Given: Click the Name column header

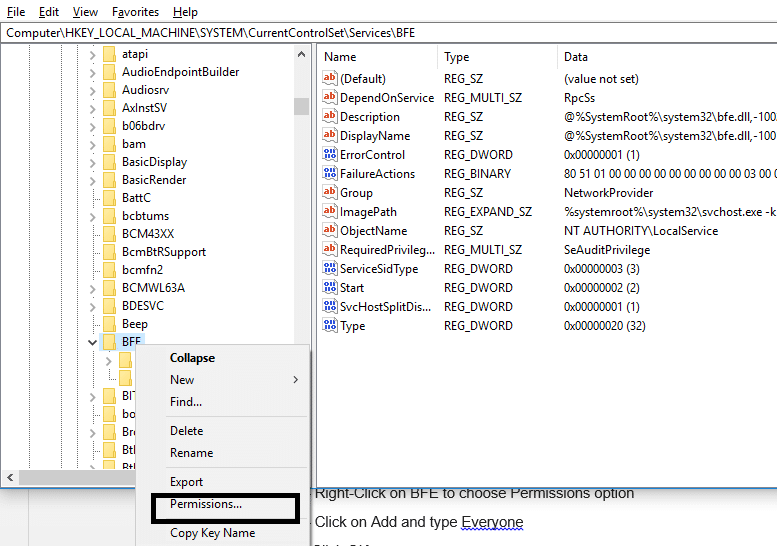Looking at the screenshot, I should (340, 57).
